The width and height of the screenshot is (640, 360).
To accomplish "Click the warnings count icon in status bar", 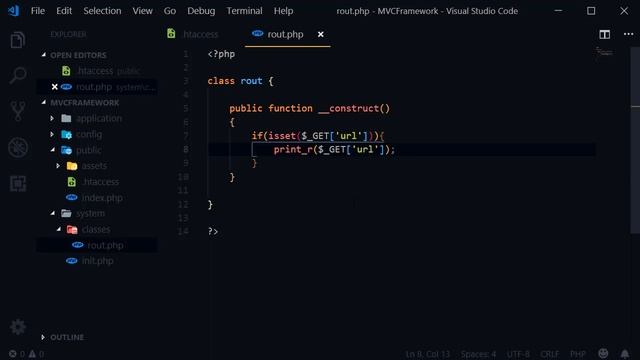I will (x=32, y=354).
